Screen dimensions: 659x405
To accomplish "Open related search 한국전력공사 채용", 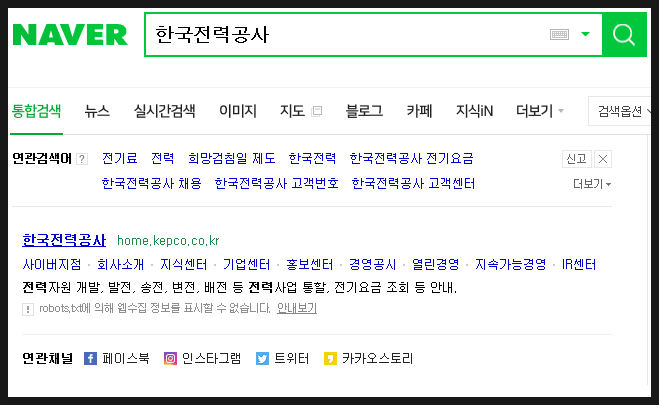I will point(151,184).
